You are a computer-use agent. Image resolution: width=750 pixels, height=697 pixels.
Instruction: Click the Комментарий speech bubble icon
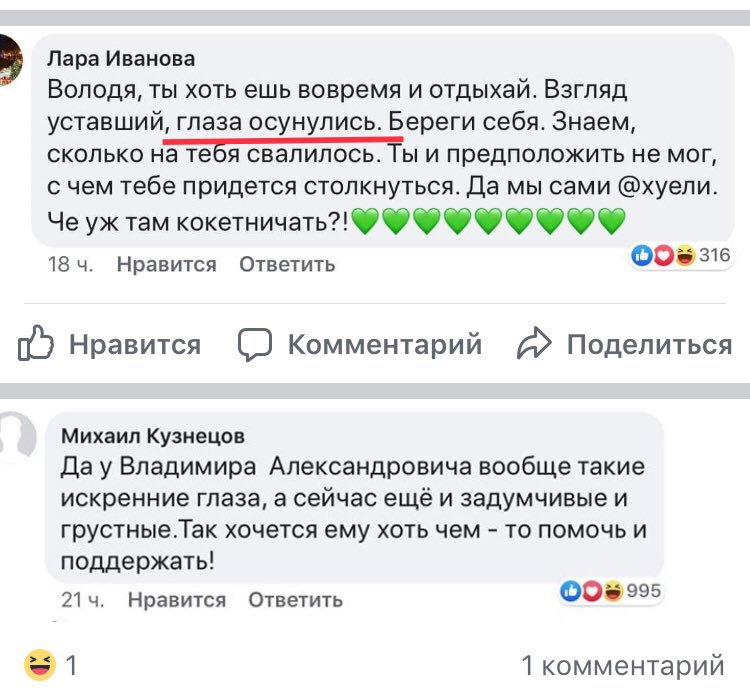coord(256,345)
